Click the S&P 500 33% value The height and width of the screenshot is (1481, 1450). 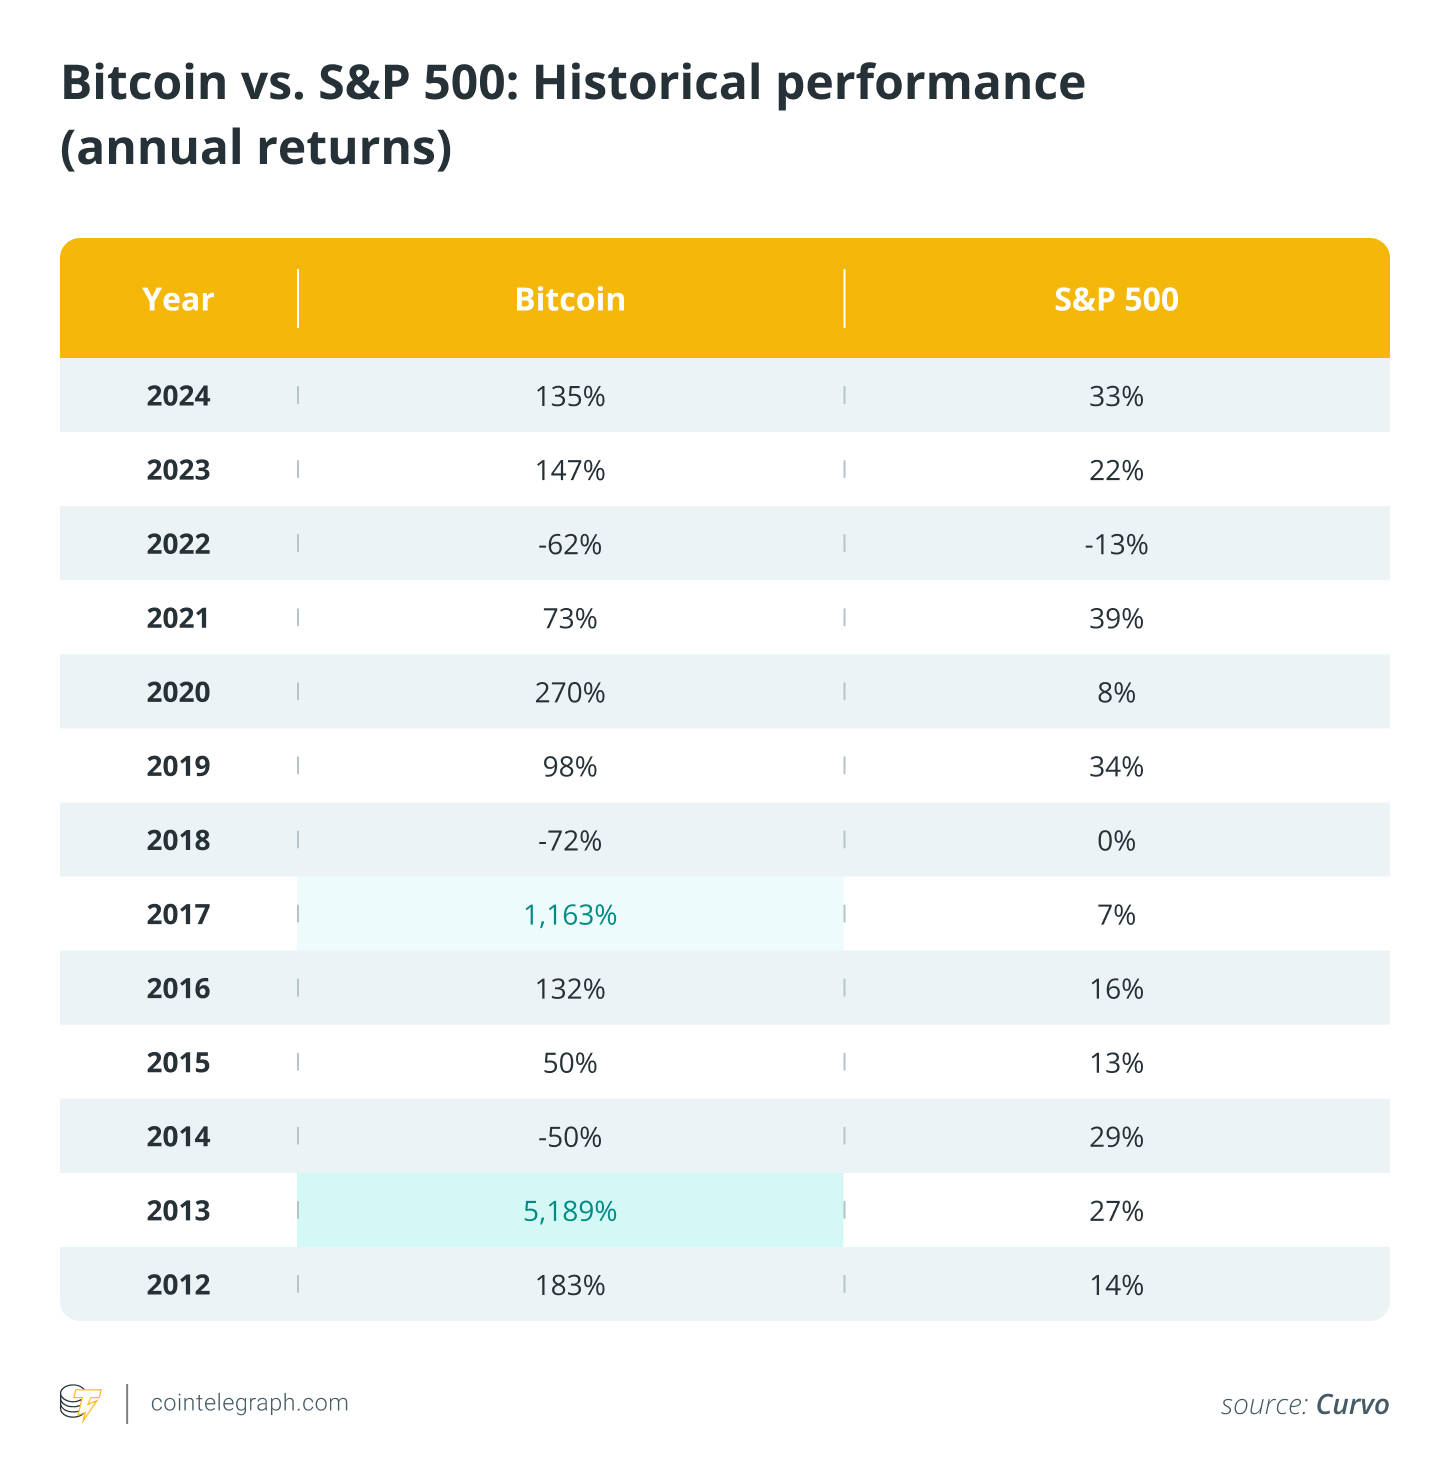[x=1116, y=397]
